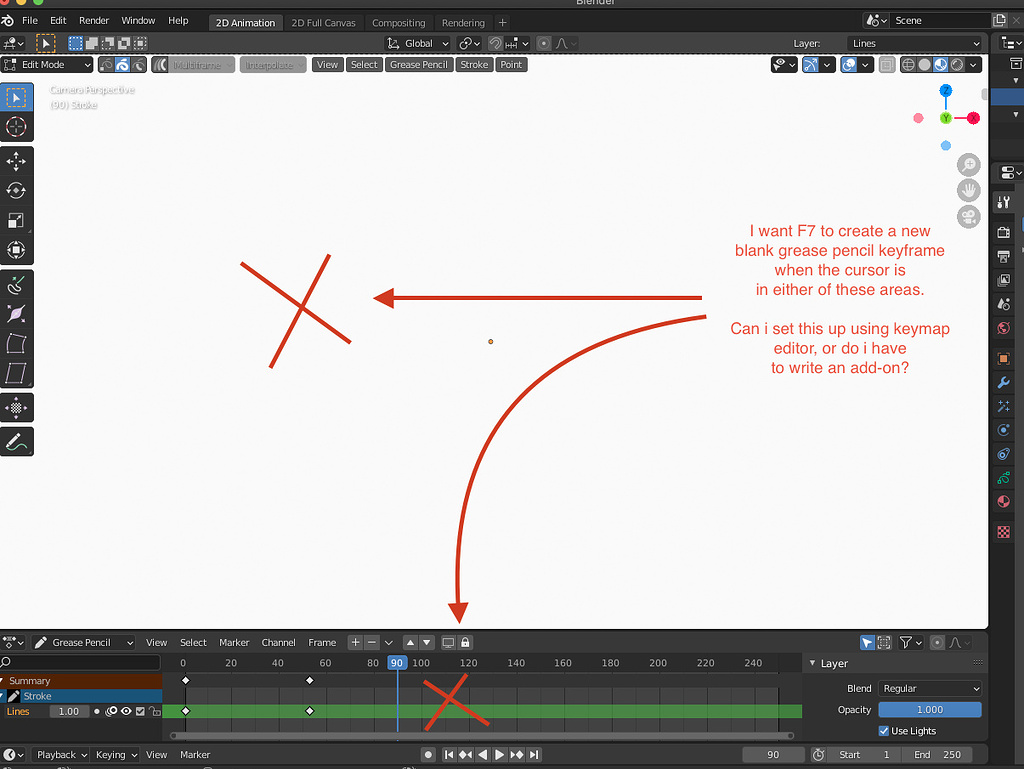Viewport: 1024px width, 769px height.
Task: Toggle the auto keying record button
Action: (428, 755)
